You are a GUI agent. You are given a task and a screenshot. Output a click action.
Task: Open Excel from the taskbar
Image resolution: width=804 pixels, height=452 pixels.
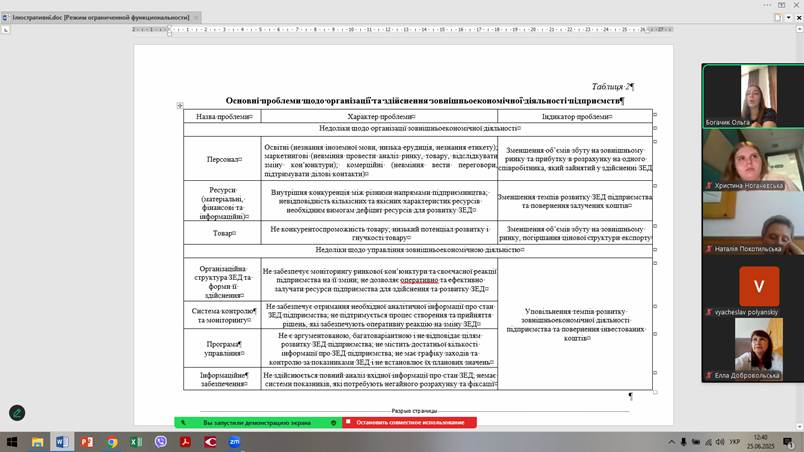pos(136,441)
